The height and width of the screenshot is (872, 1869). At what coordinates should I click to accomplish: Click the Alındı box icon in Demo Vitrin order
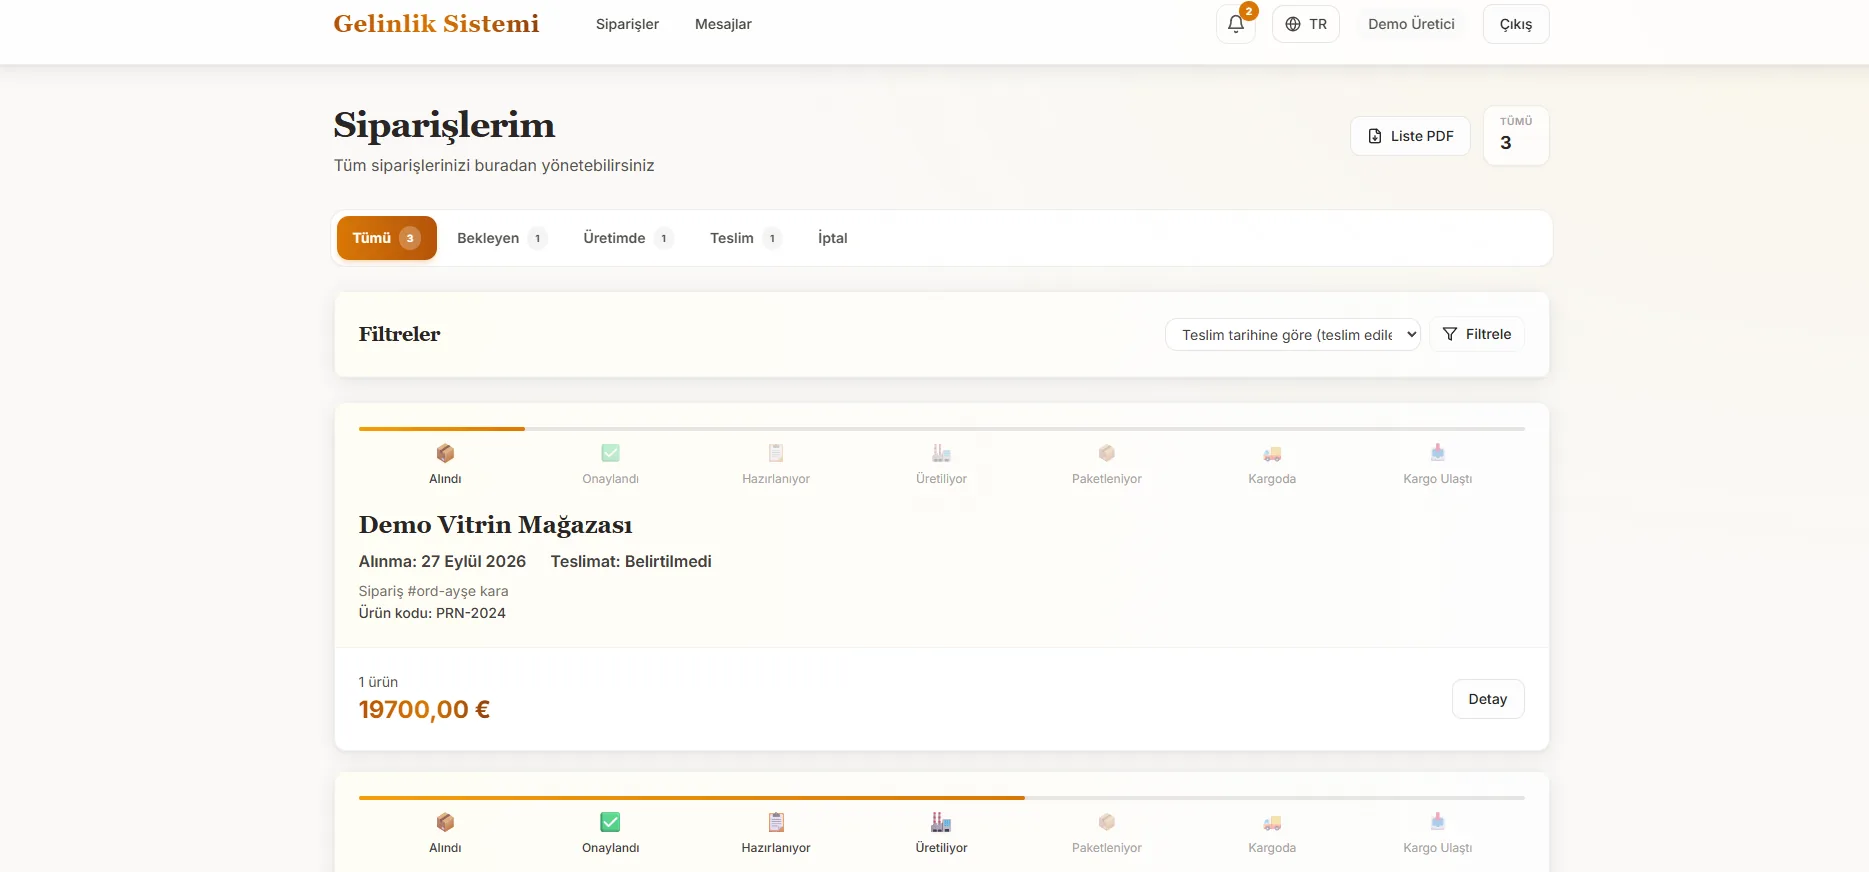(x=445, y=453)
